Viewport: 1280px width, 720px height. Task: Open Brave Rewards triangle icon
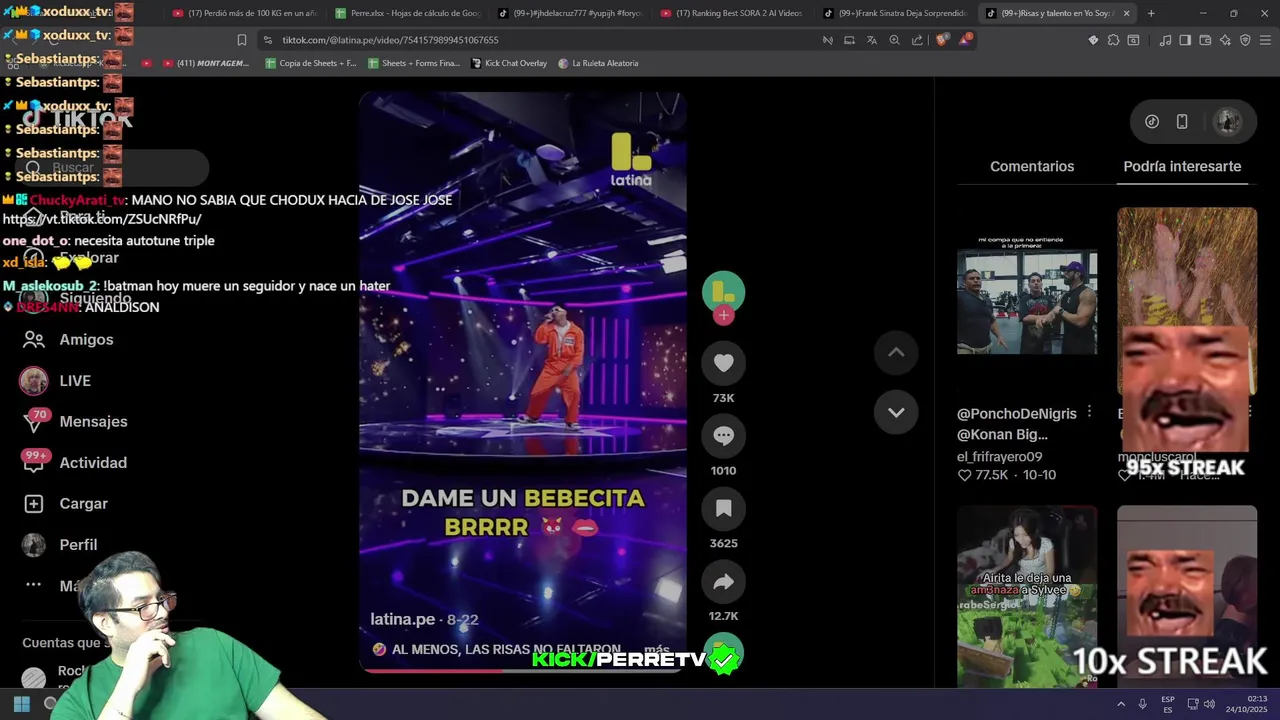[x=965, y=40]
